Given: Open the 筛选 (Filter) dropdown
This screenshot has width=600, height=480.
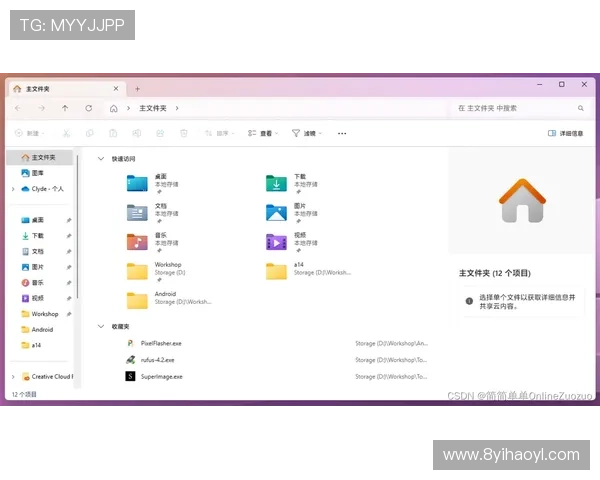Looking at the screenshot, I should coord(307,133).
